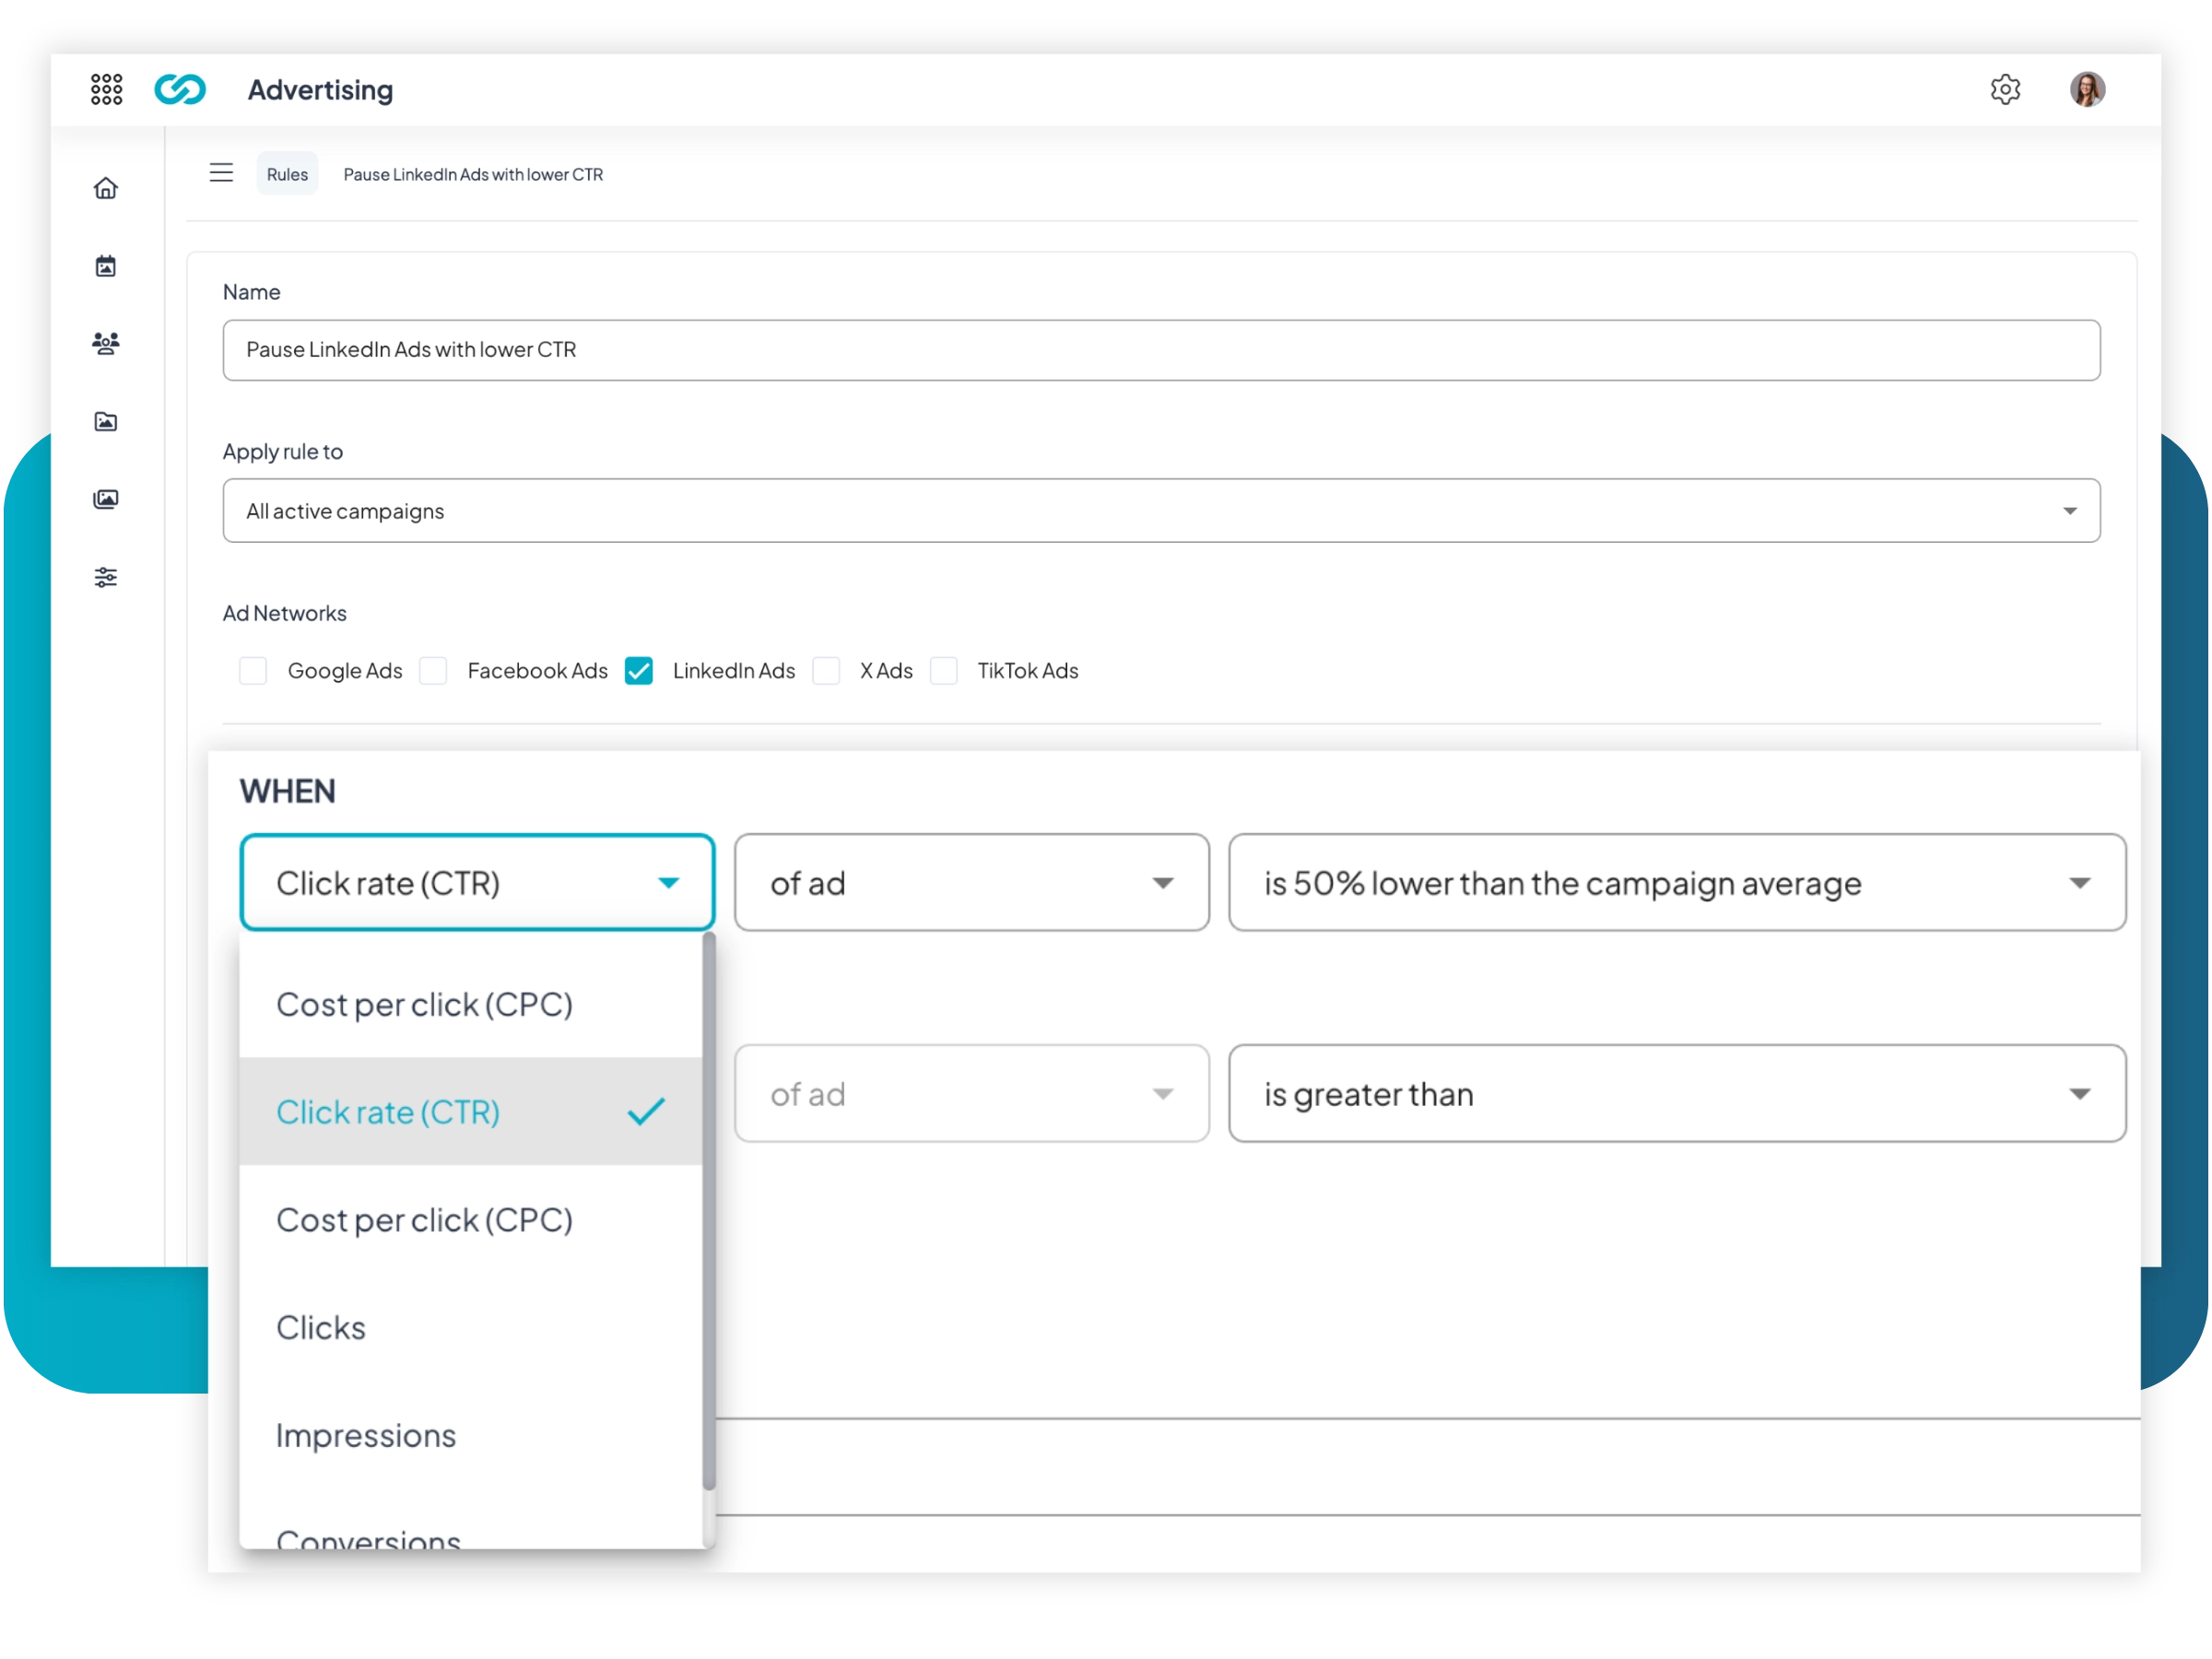2212x1659 pixels.
Task: Open the calendar sidebar icon
Action: [x=106, y=266]
